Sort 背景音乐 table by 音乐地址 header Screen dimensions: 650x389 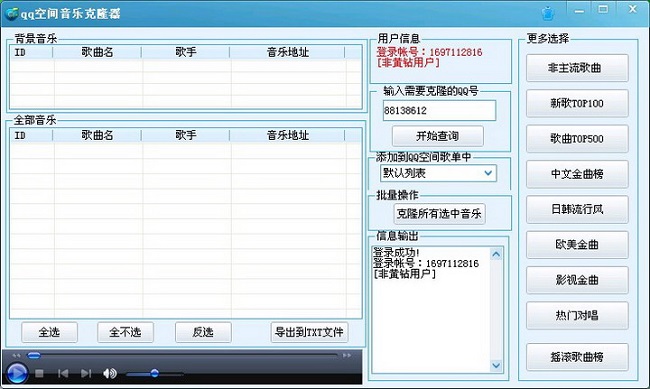pyautogui.click(x=287, y=52)
